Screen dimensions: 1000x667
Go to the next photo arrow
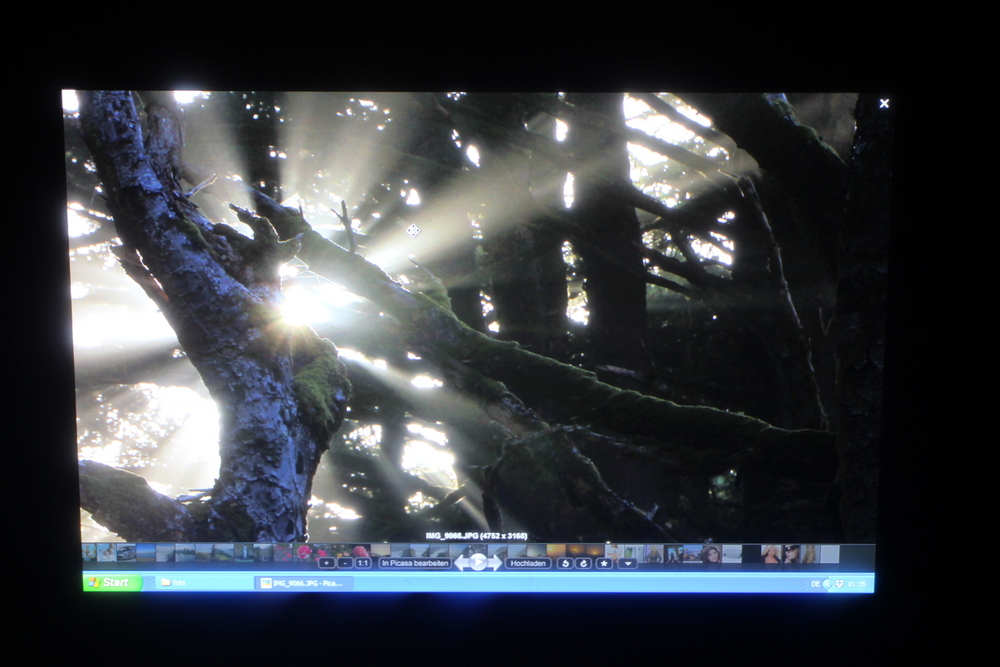[494, 563]
